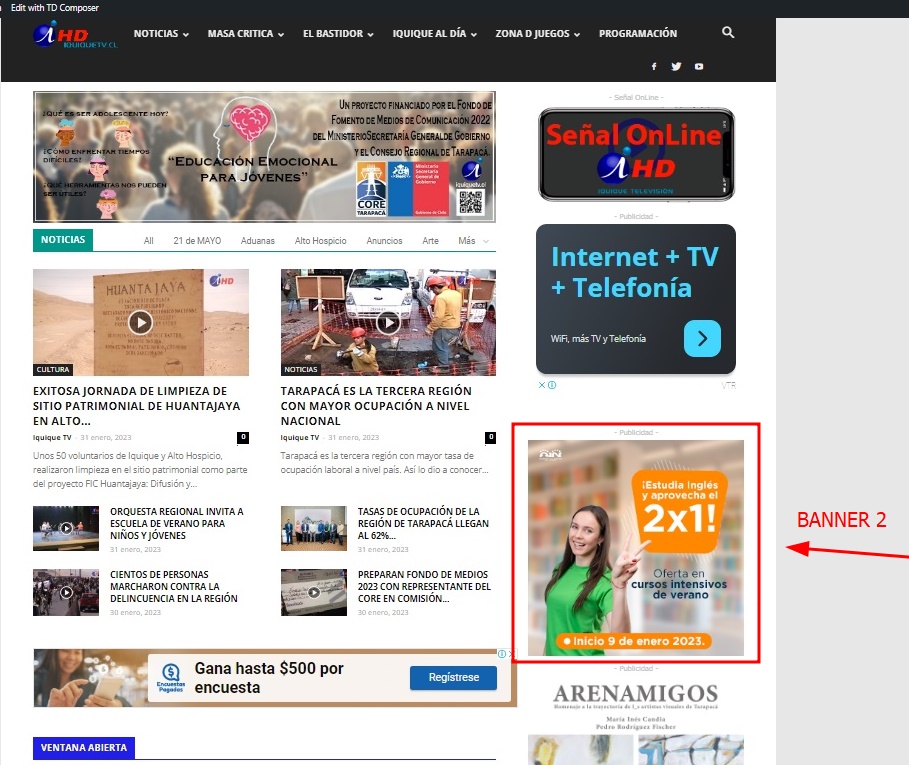Viewport: 909px width, 765px height.
Task: Play the Huantajaya article video
Action: (140, 322)
